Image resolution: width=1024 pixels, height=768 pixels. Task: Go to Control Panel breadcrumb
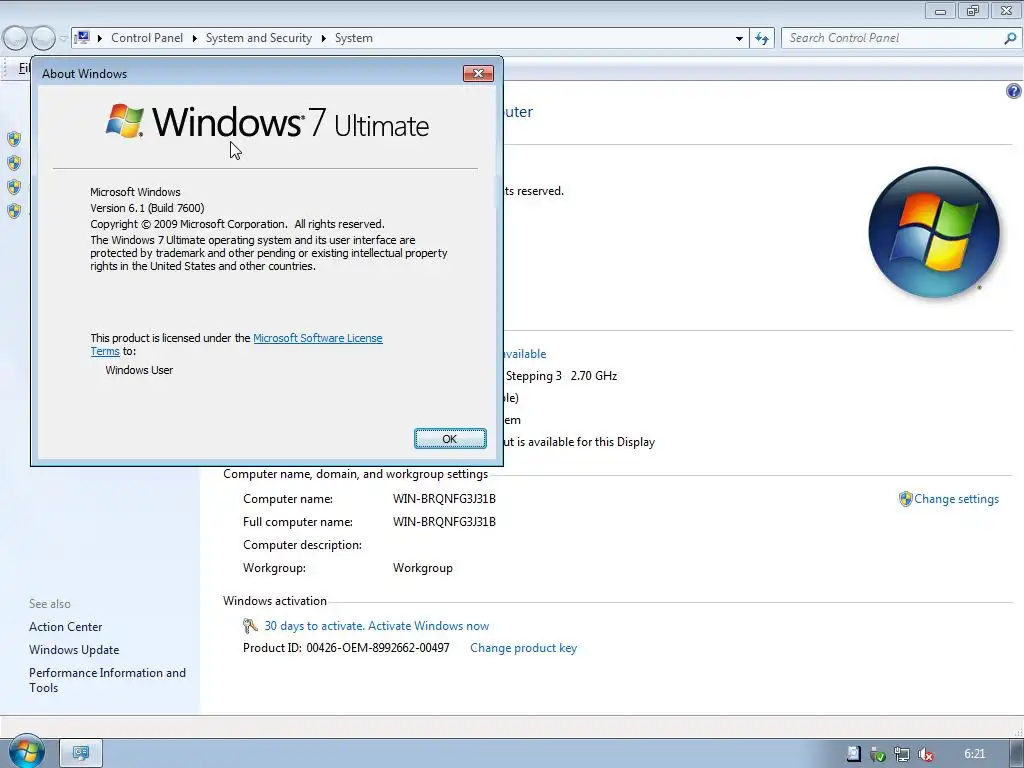(x=147, y=38)
